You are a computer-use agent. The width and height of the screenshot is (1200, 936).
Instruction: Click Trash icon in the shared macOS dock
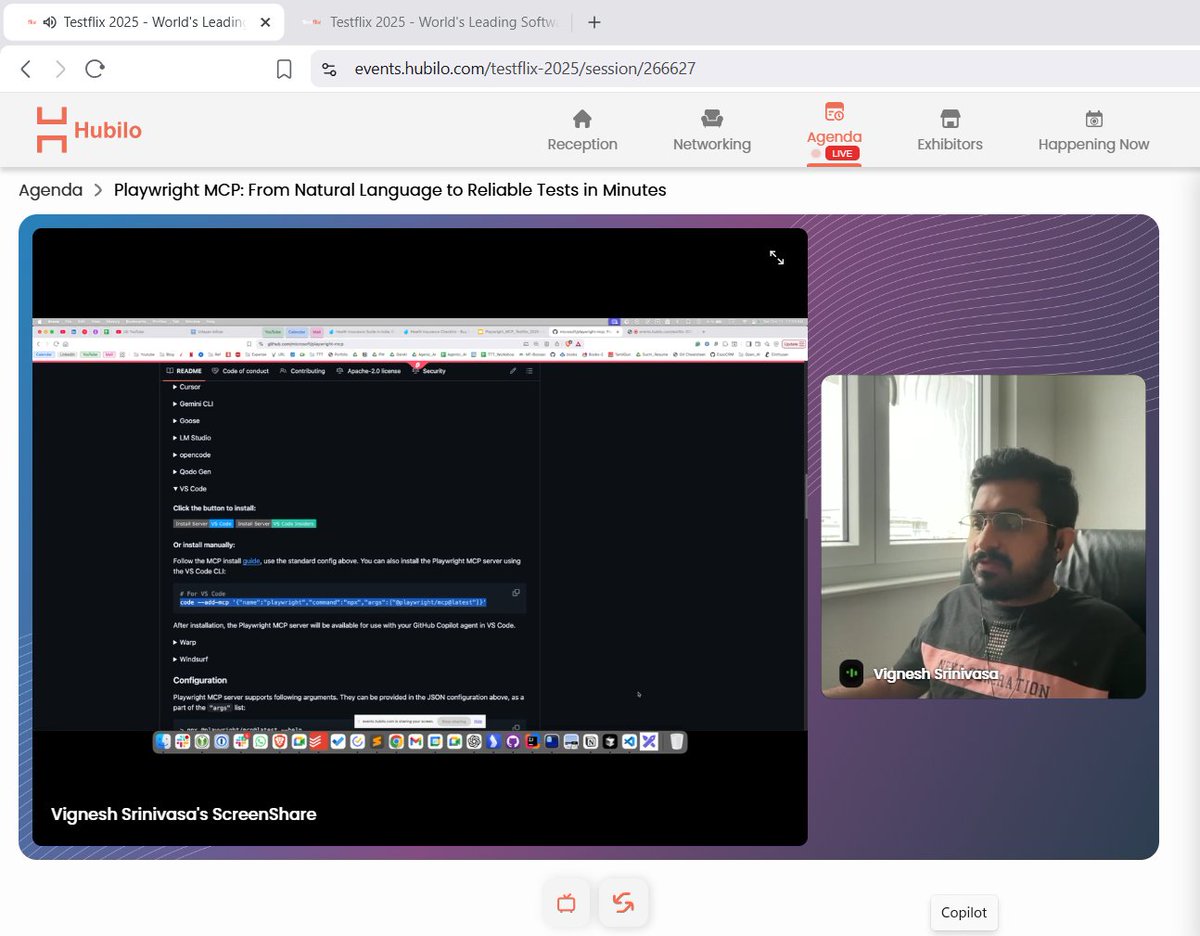[677, 741]
